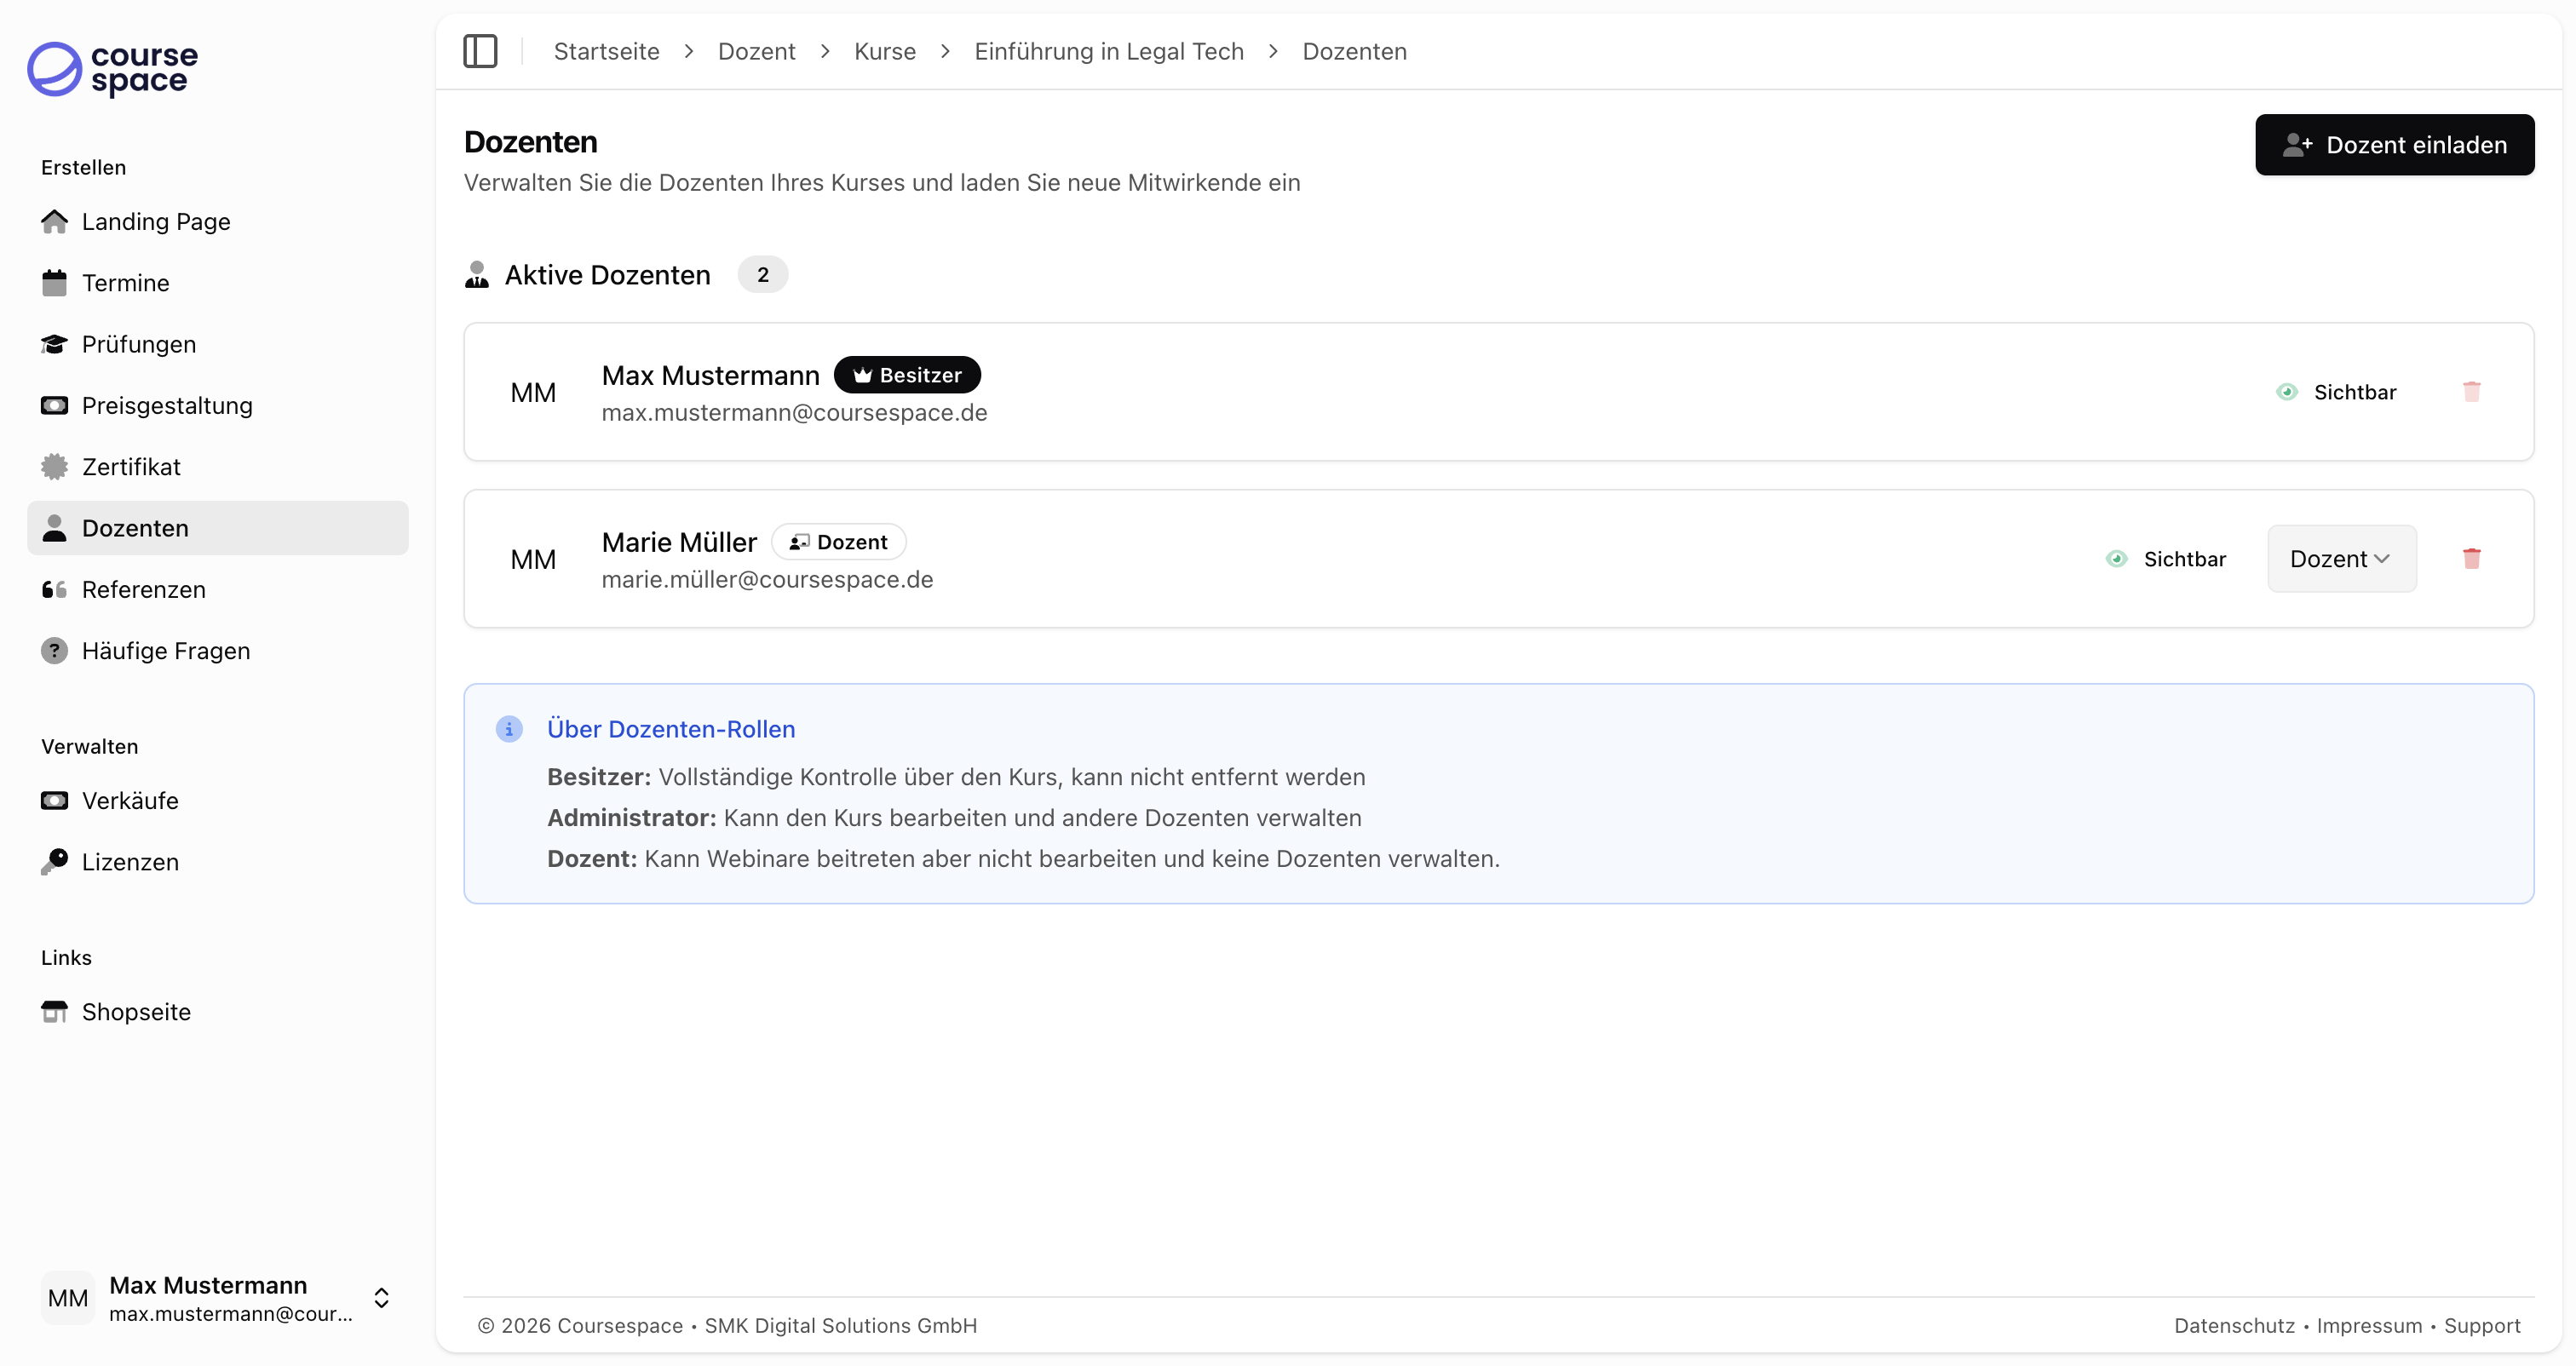Open the Datenschutz footer link
Screen dimensions: 2576x1366
2234,1325
